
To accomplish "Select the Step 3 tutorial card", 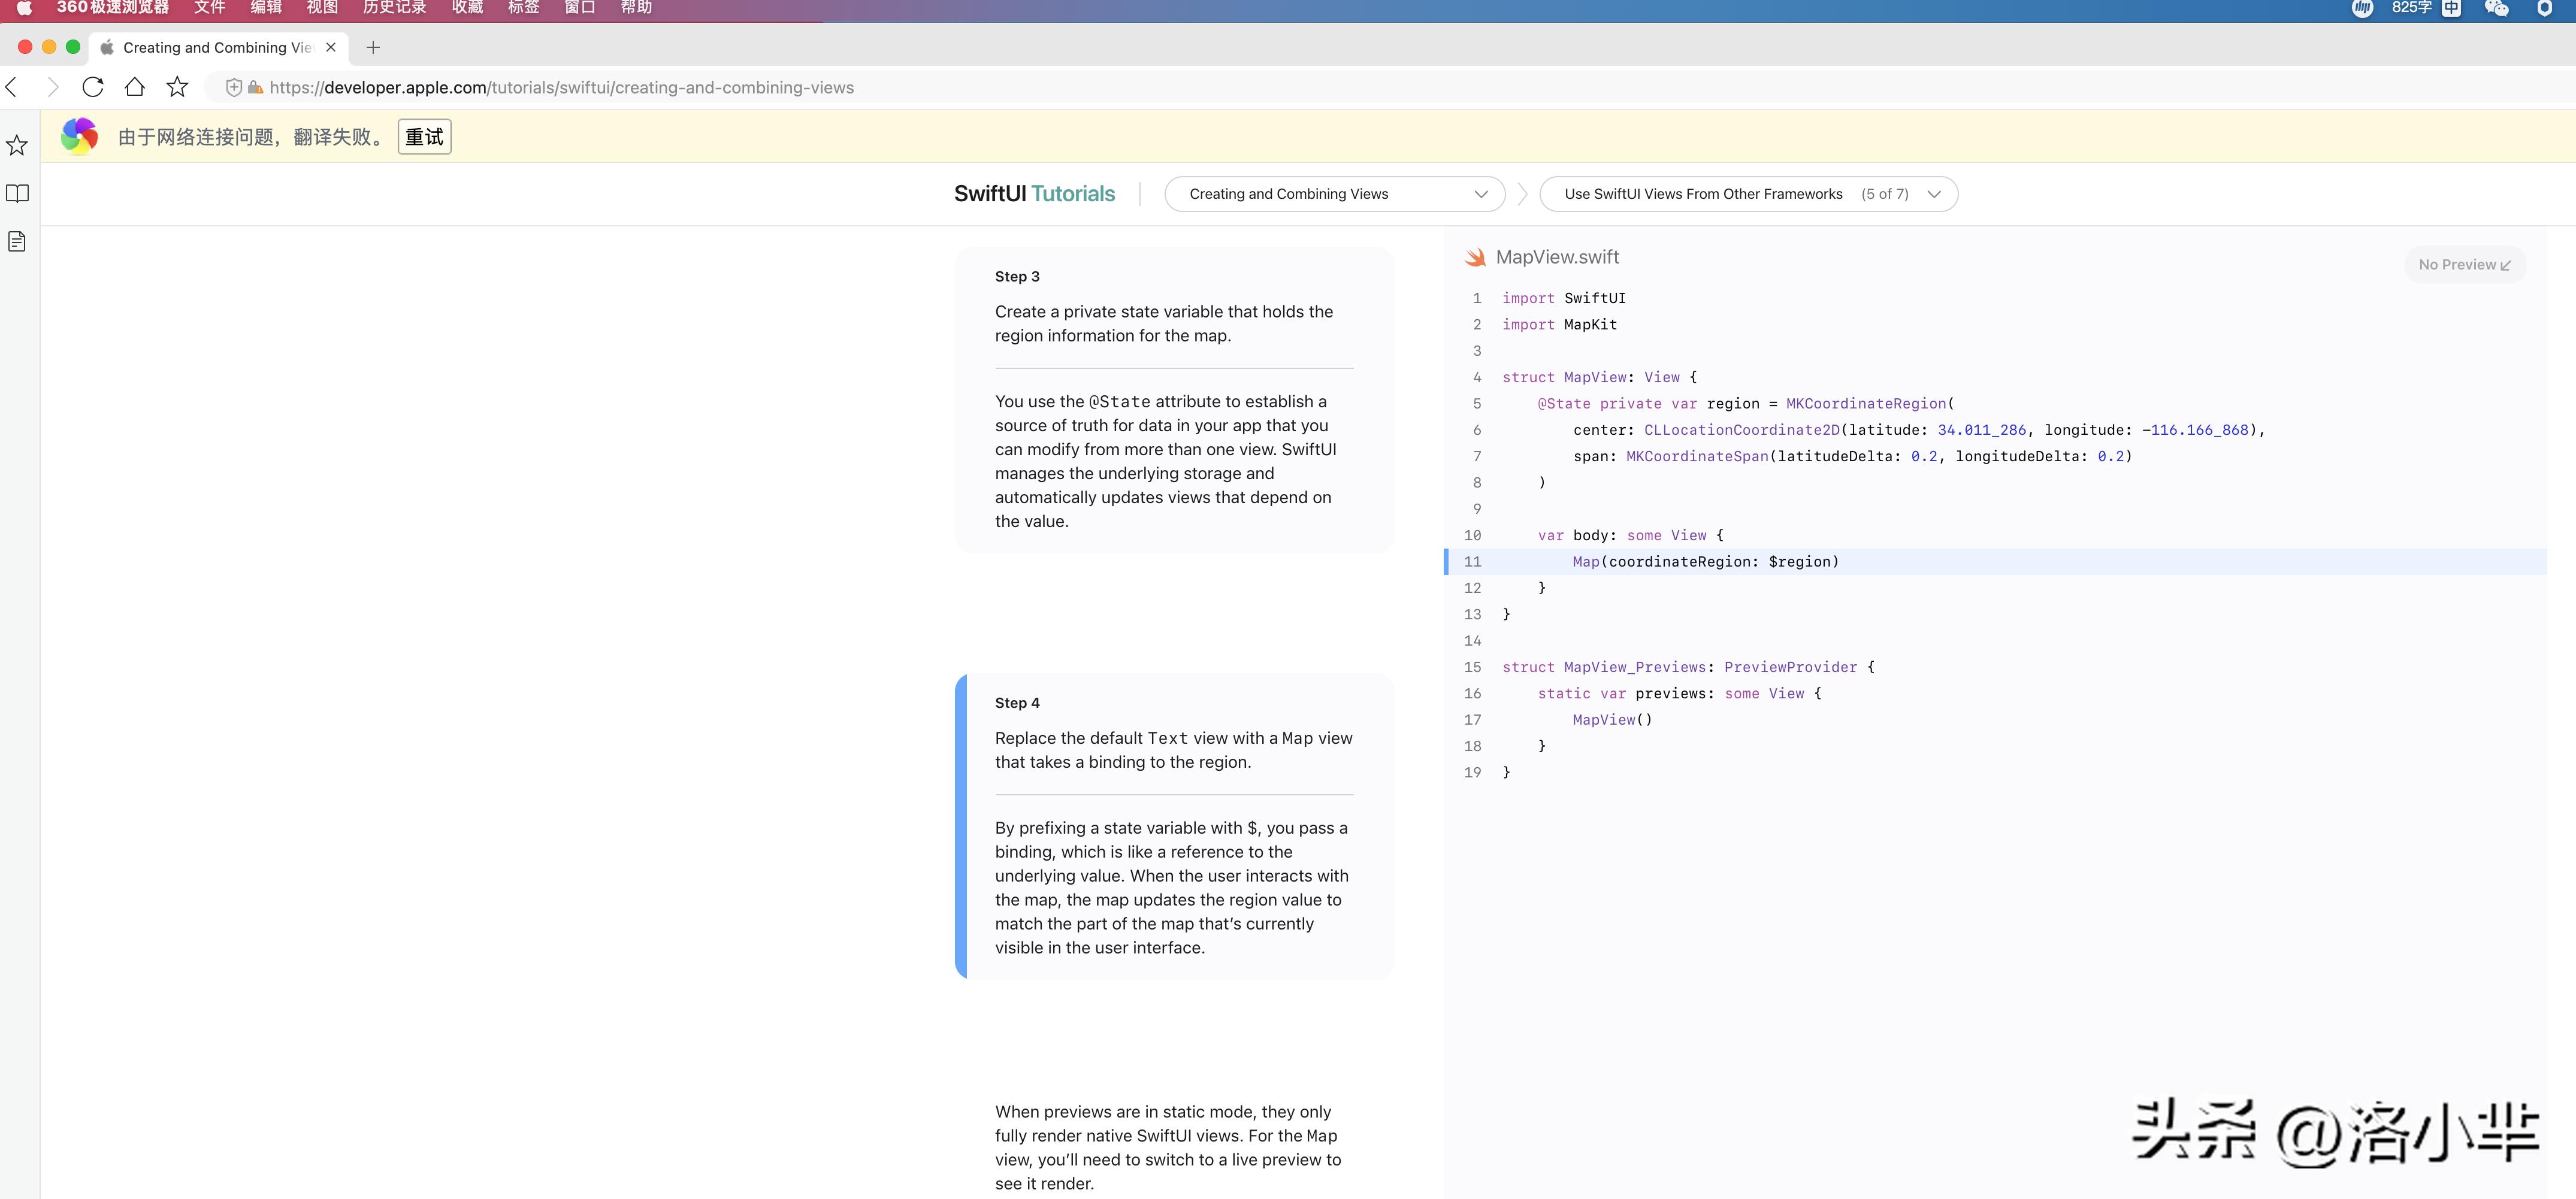I will pos(1174,400).
